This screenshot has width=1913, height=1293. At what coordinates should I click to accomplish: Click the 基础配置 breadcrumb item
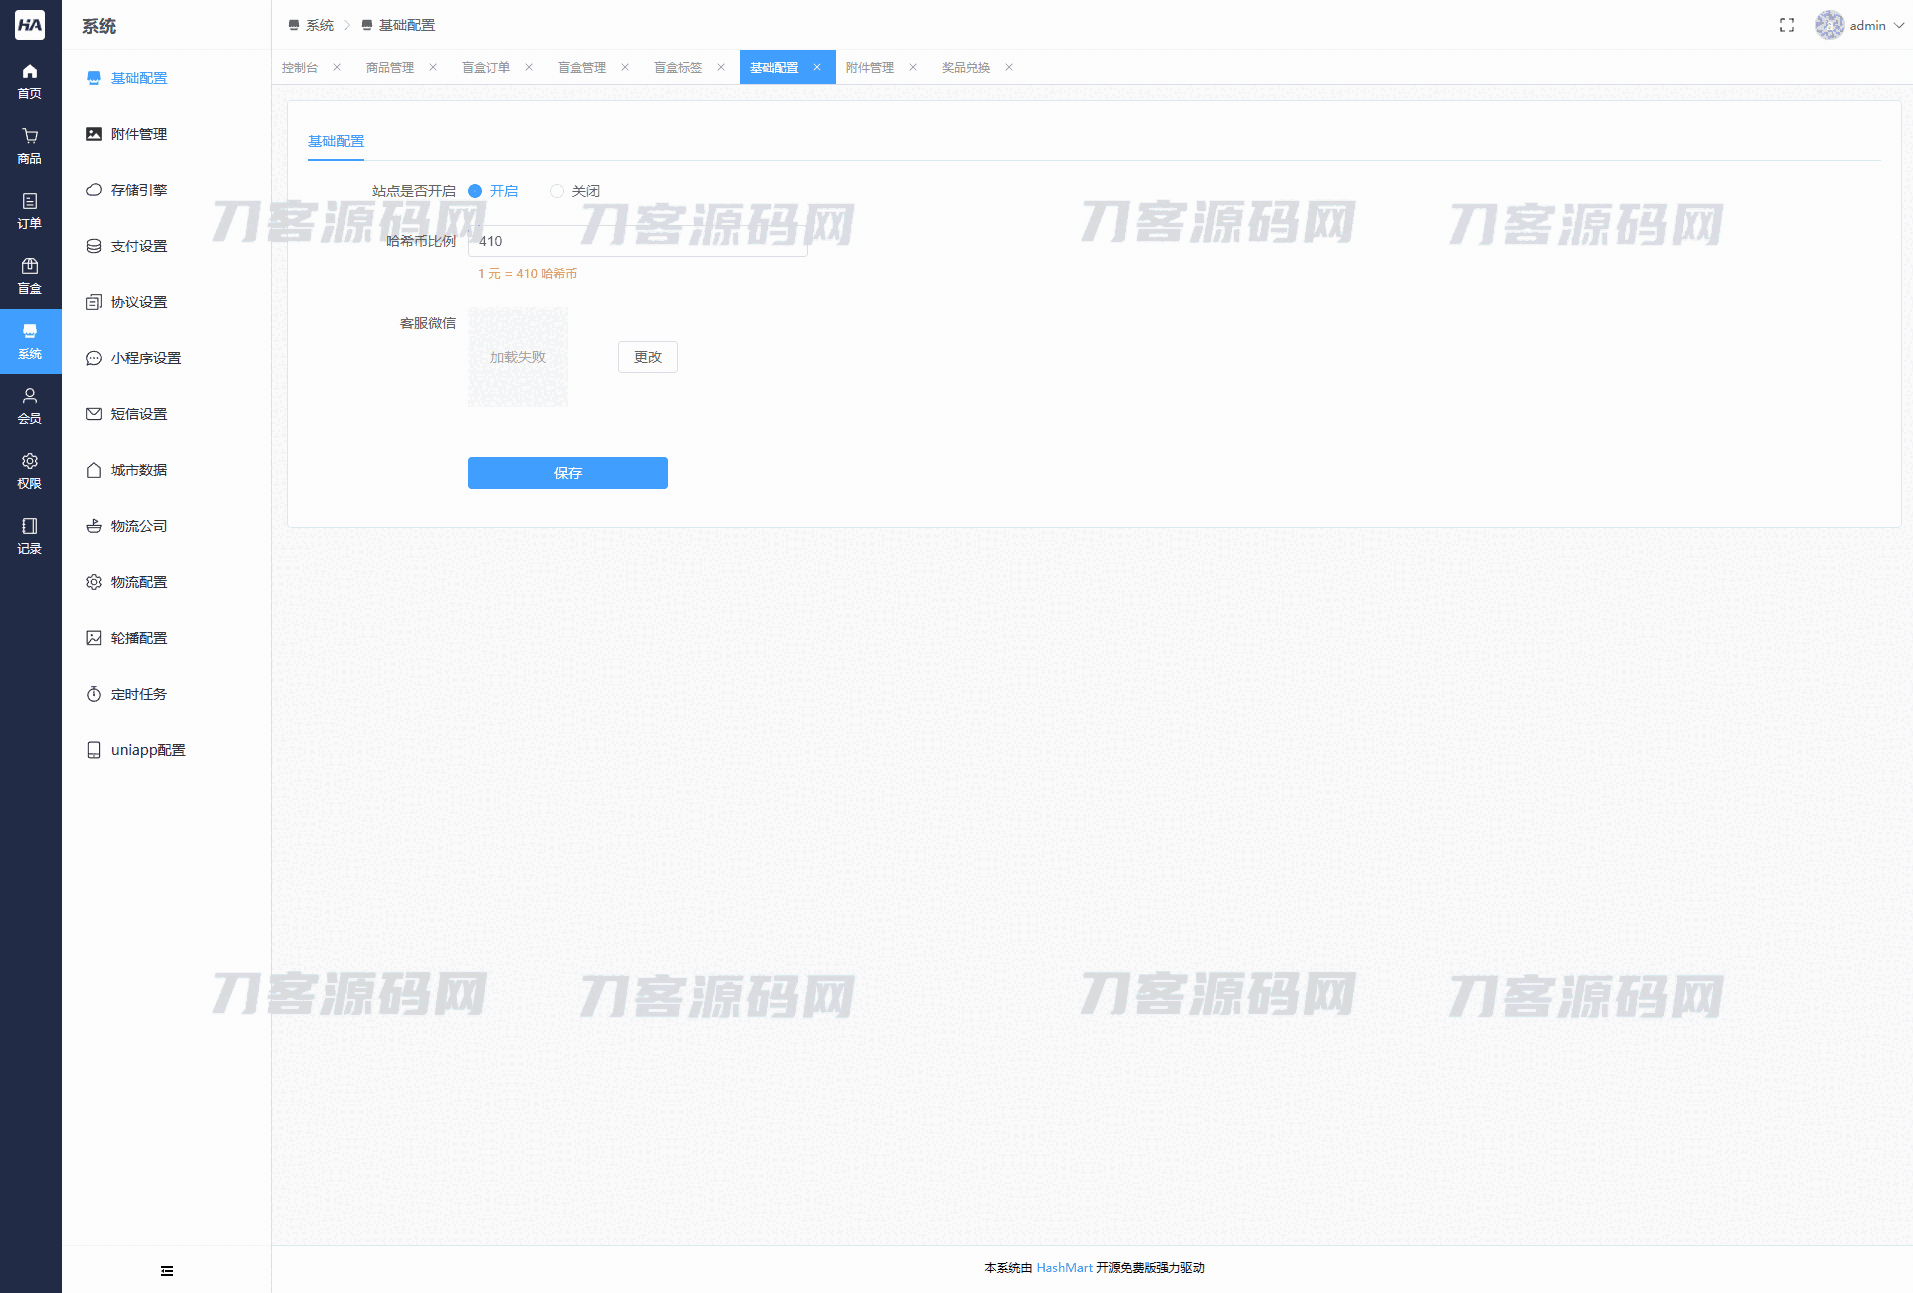[398, 26]
